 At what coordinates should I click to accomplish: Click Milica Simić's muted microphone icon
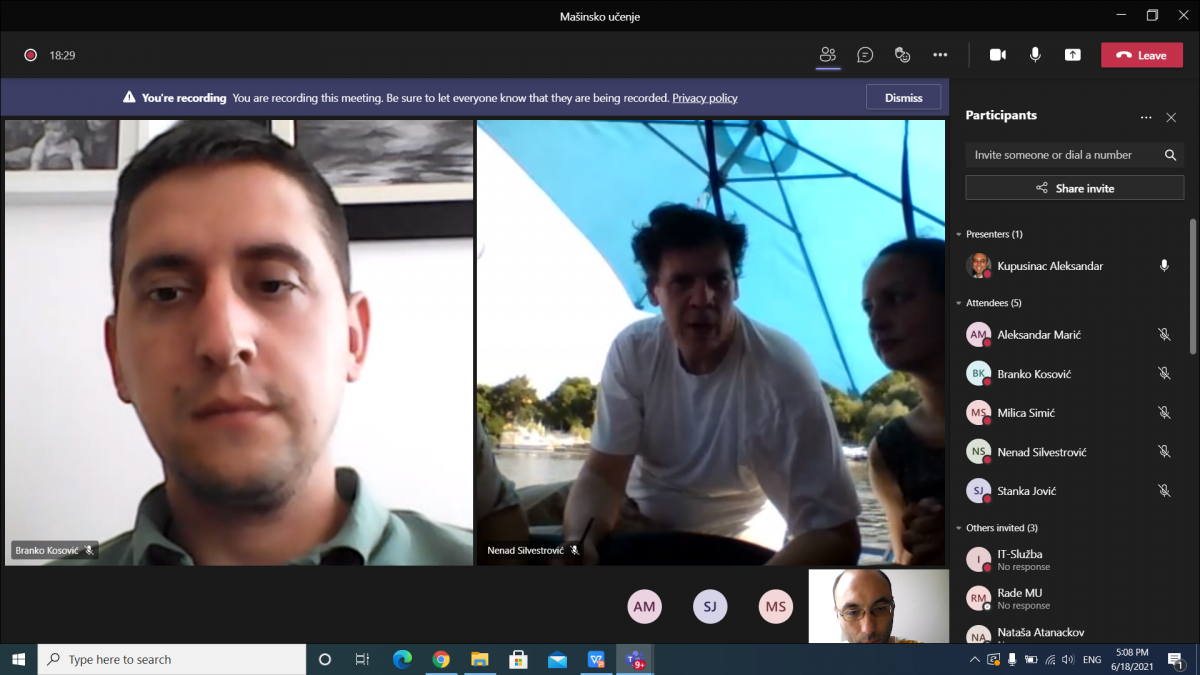point(1164,413)
